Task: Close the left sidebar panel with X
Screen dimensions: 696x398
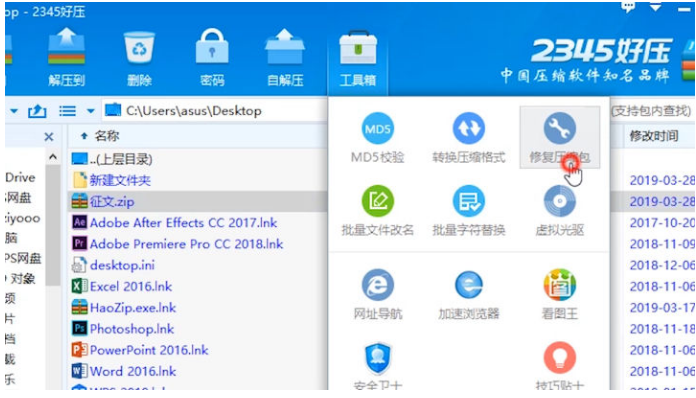Action: (49, 137)
